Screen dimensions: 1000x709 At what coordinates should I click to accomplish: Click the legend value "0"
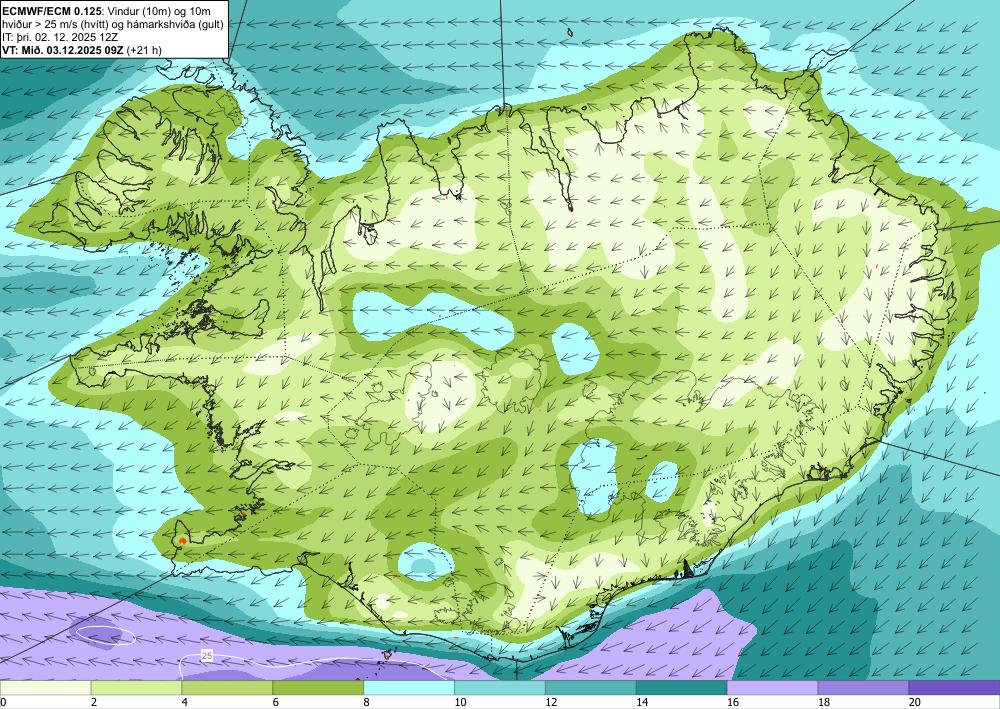[x=3, y=703]
